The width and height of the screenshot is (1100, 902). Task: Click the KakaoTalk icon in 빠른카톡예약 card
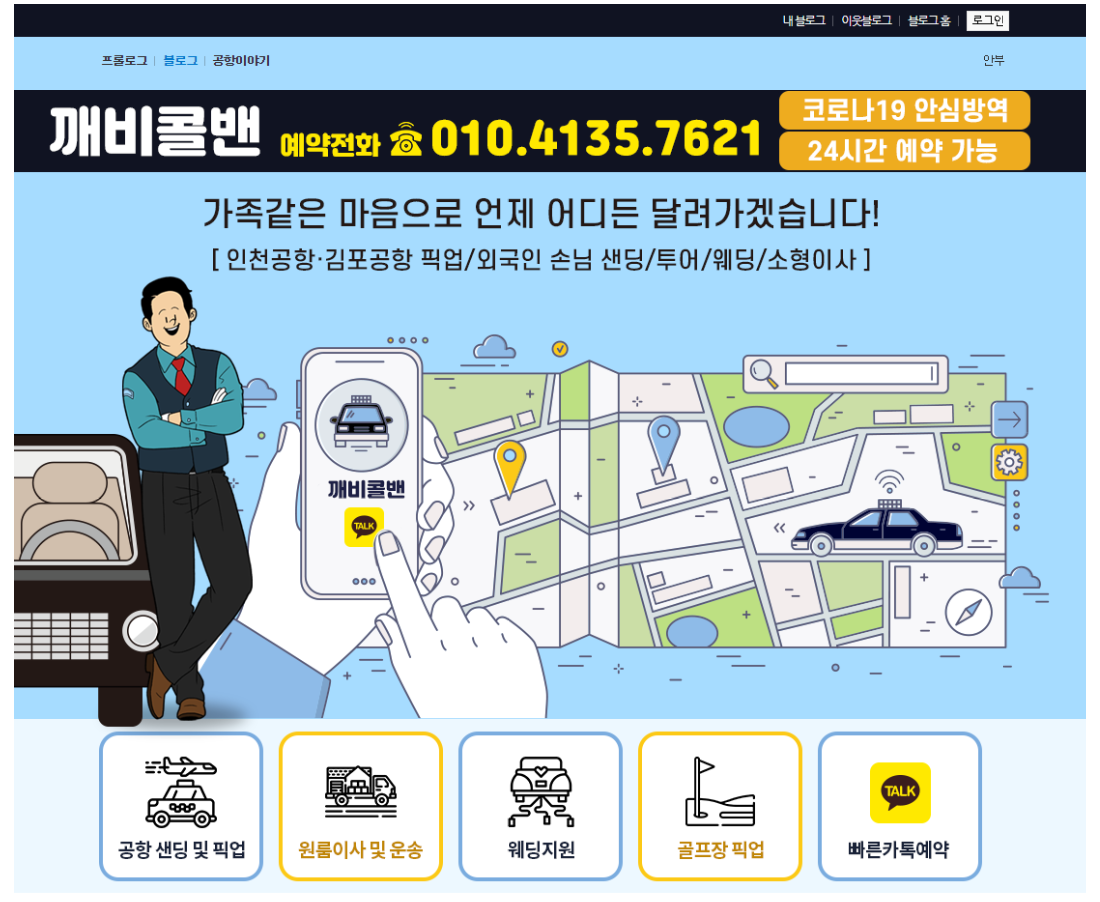click(x=900, y=793)
